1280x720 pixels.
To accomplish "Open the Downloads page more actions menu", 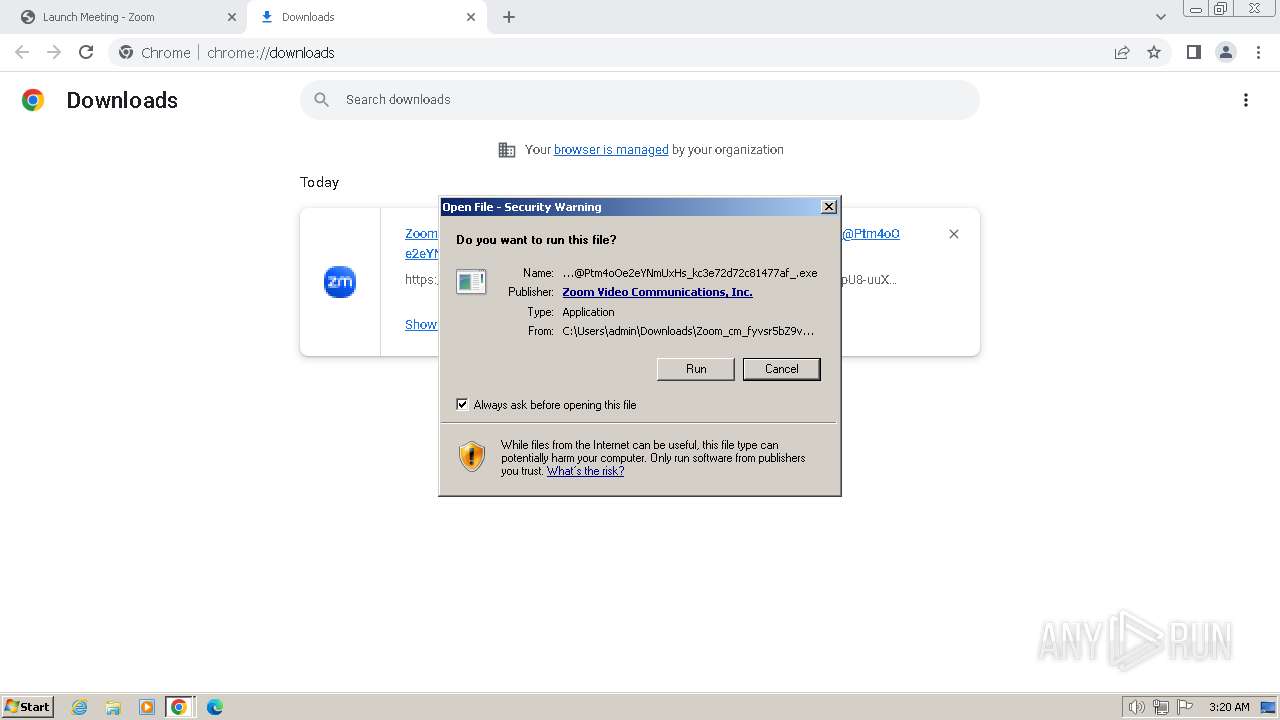I will pyautogui.click(x=1246, y=100).
